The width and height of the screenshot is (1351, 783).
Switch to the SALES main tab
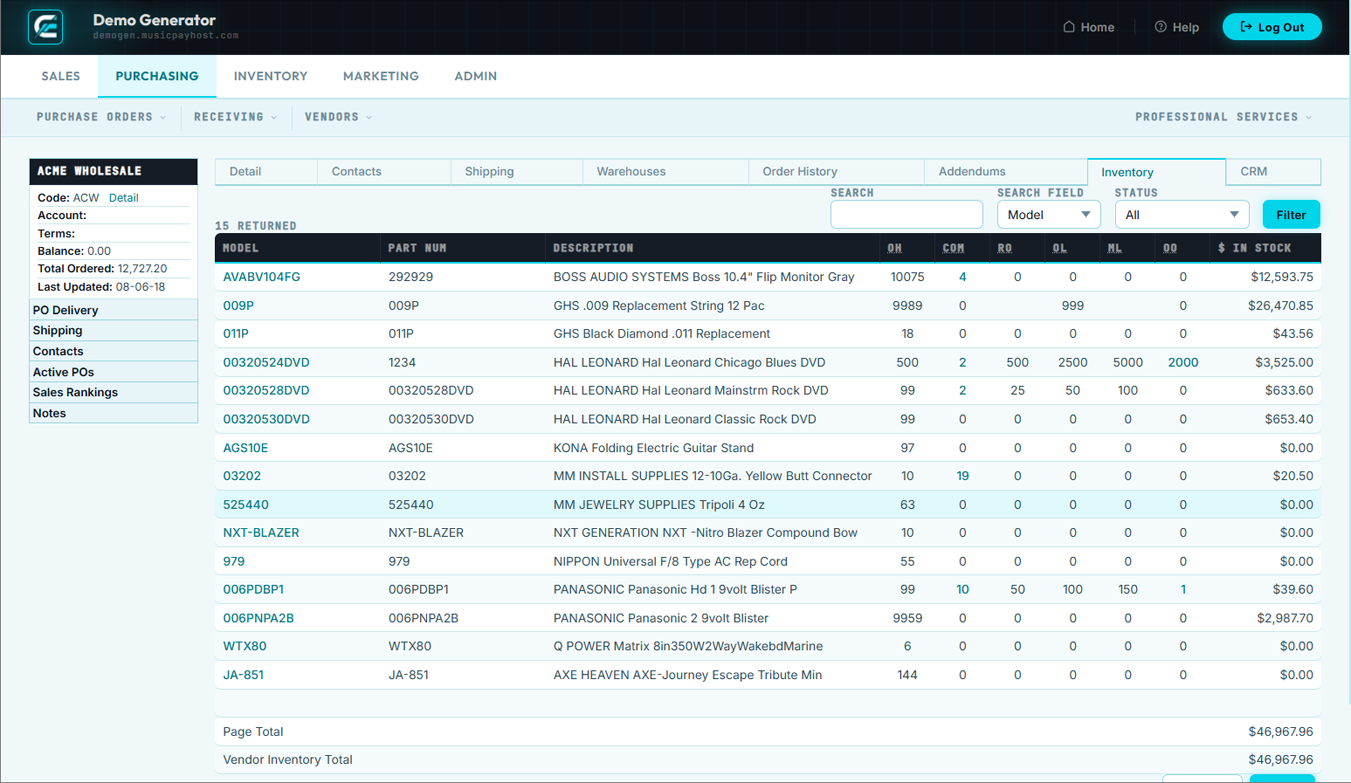[61, 76]
